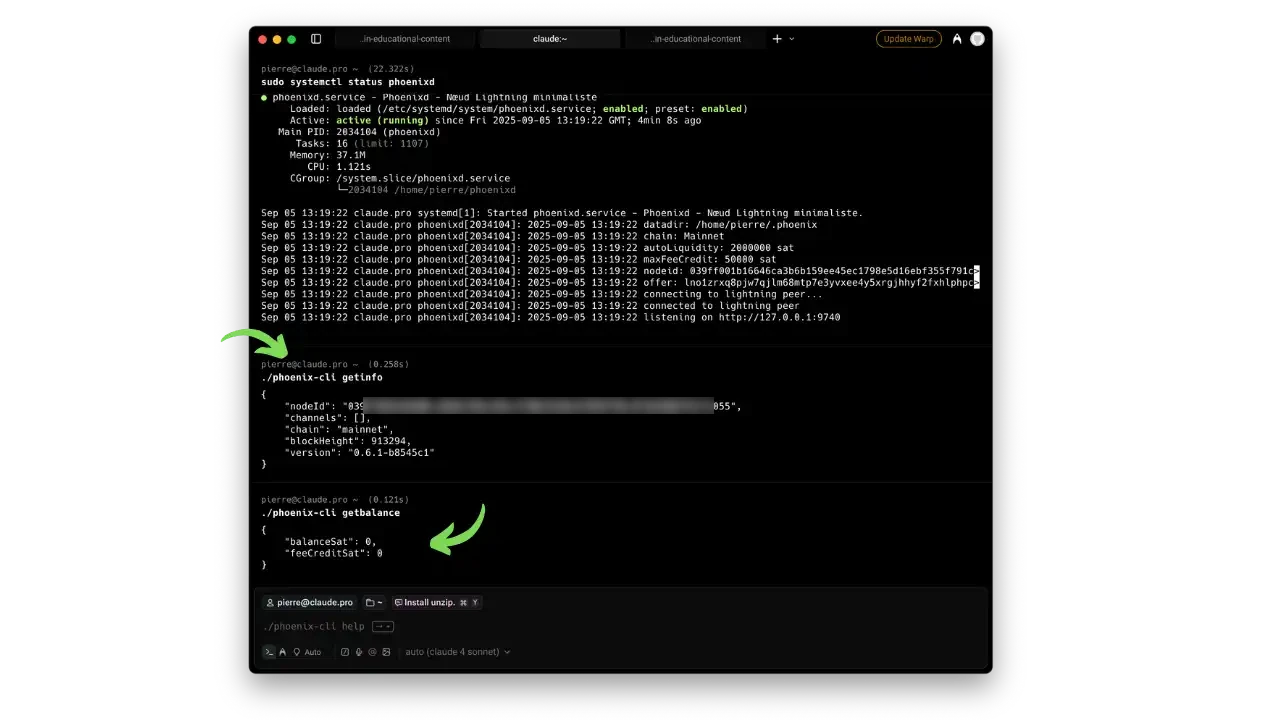
Task: Add context using the @ mention icon
Action: coord(372,651)
